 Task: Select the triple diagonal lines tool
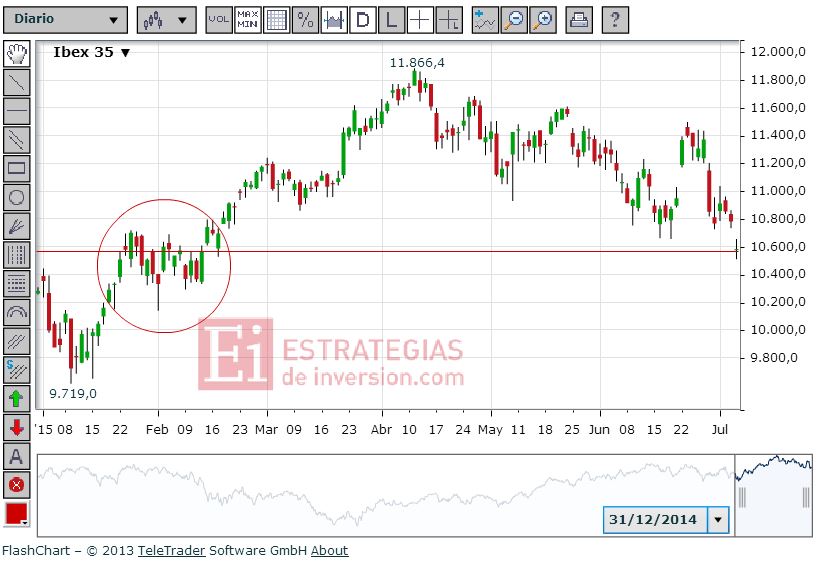(17, 341)
